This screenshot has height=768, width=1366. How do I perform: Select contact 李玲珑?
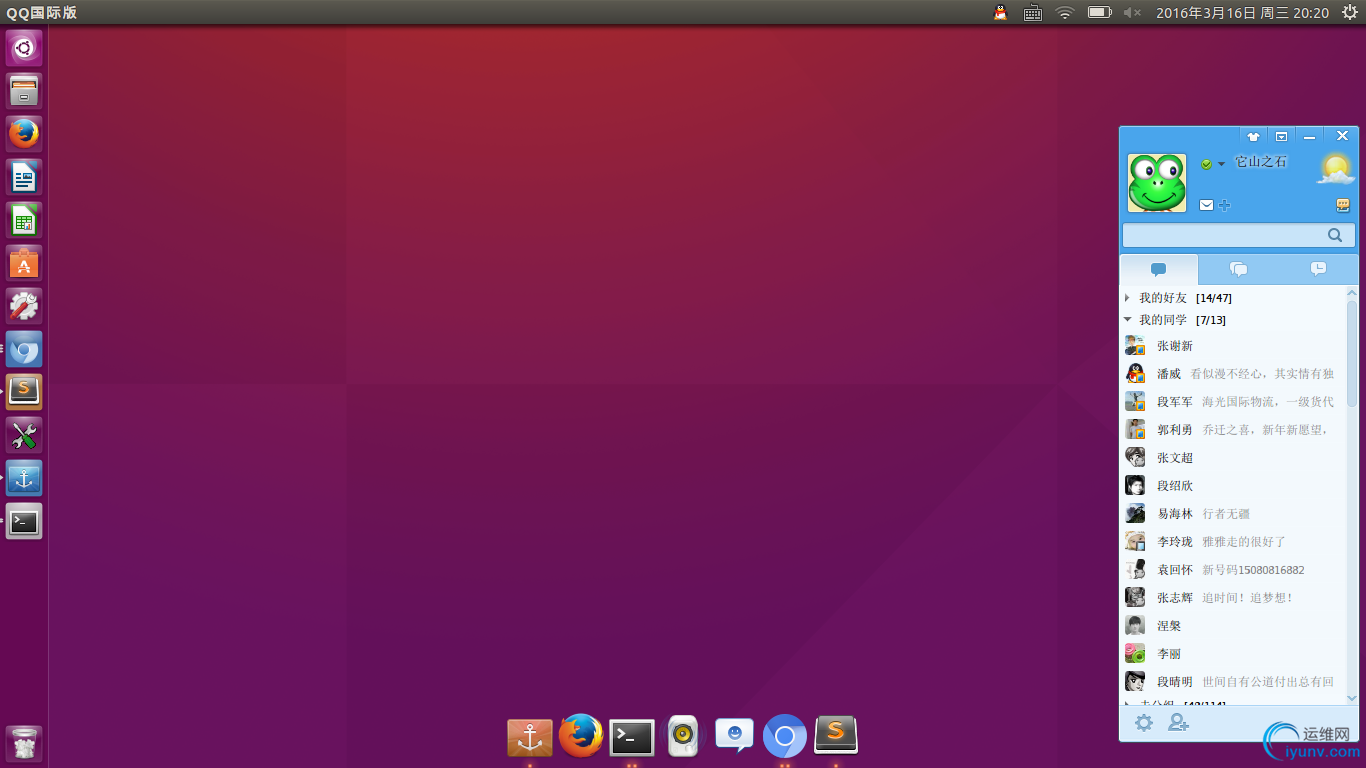point(1233,542)
